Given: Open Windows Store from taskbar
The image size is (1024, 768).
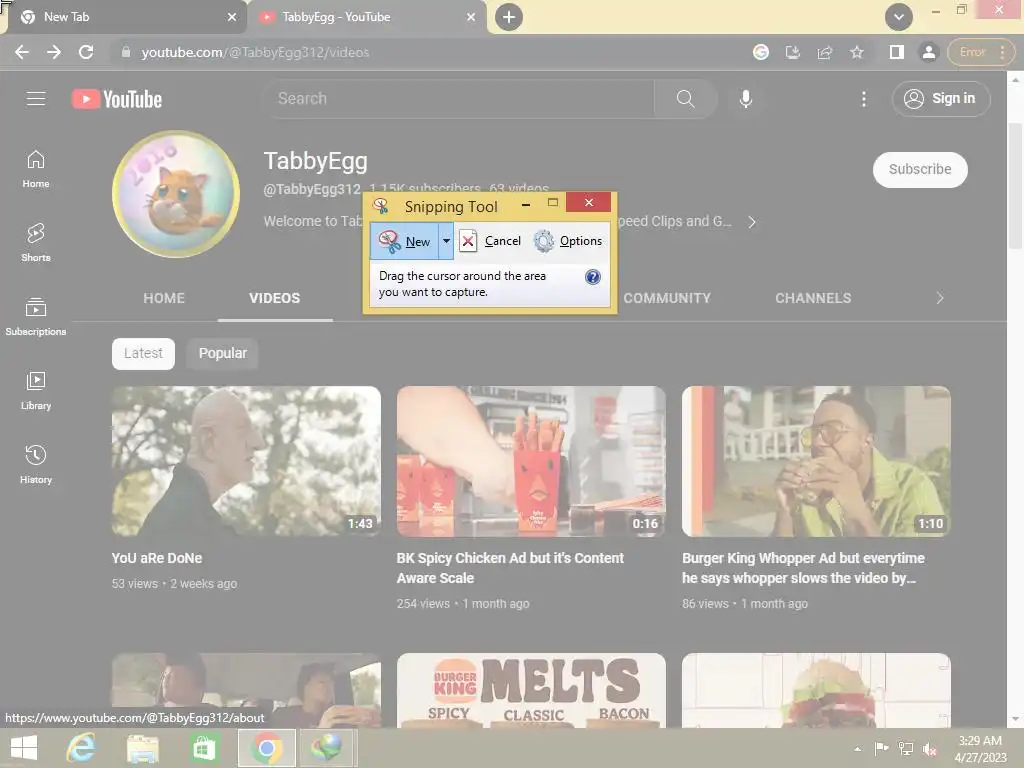Looking at the screenshot, I should tap(204, 748).
